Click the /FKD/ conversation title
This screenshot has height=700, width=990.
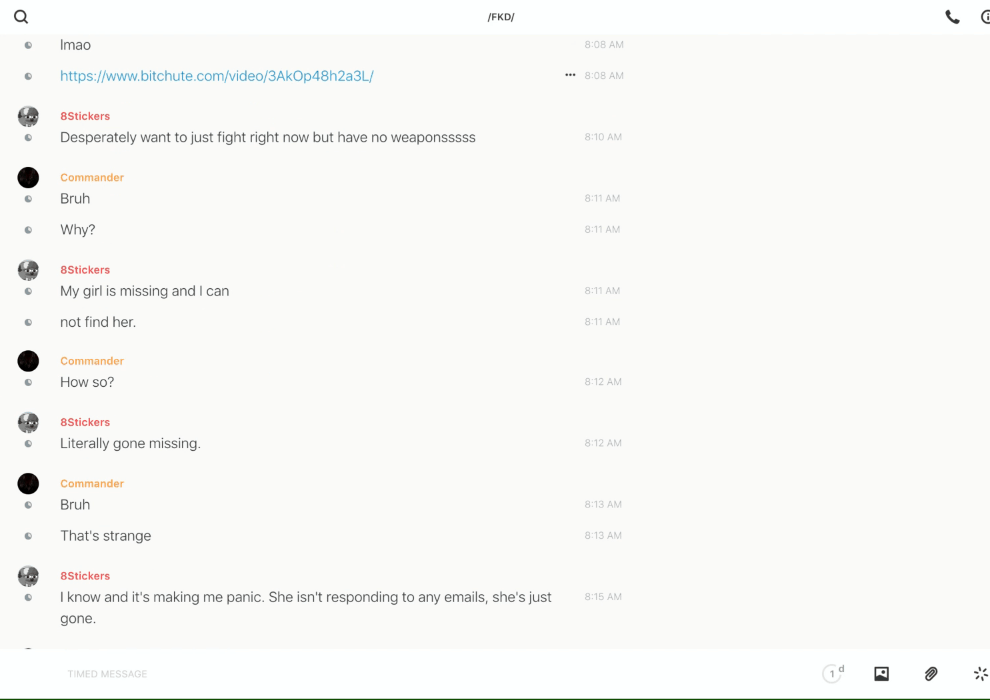pos(501,17)
